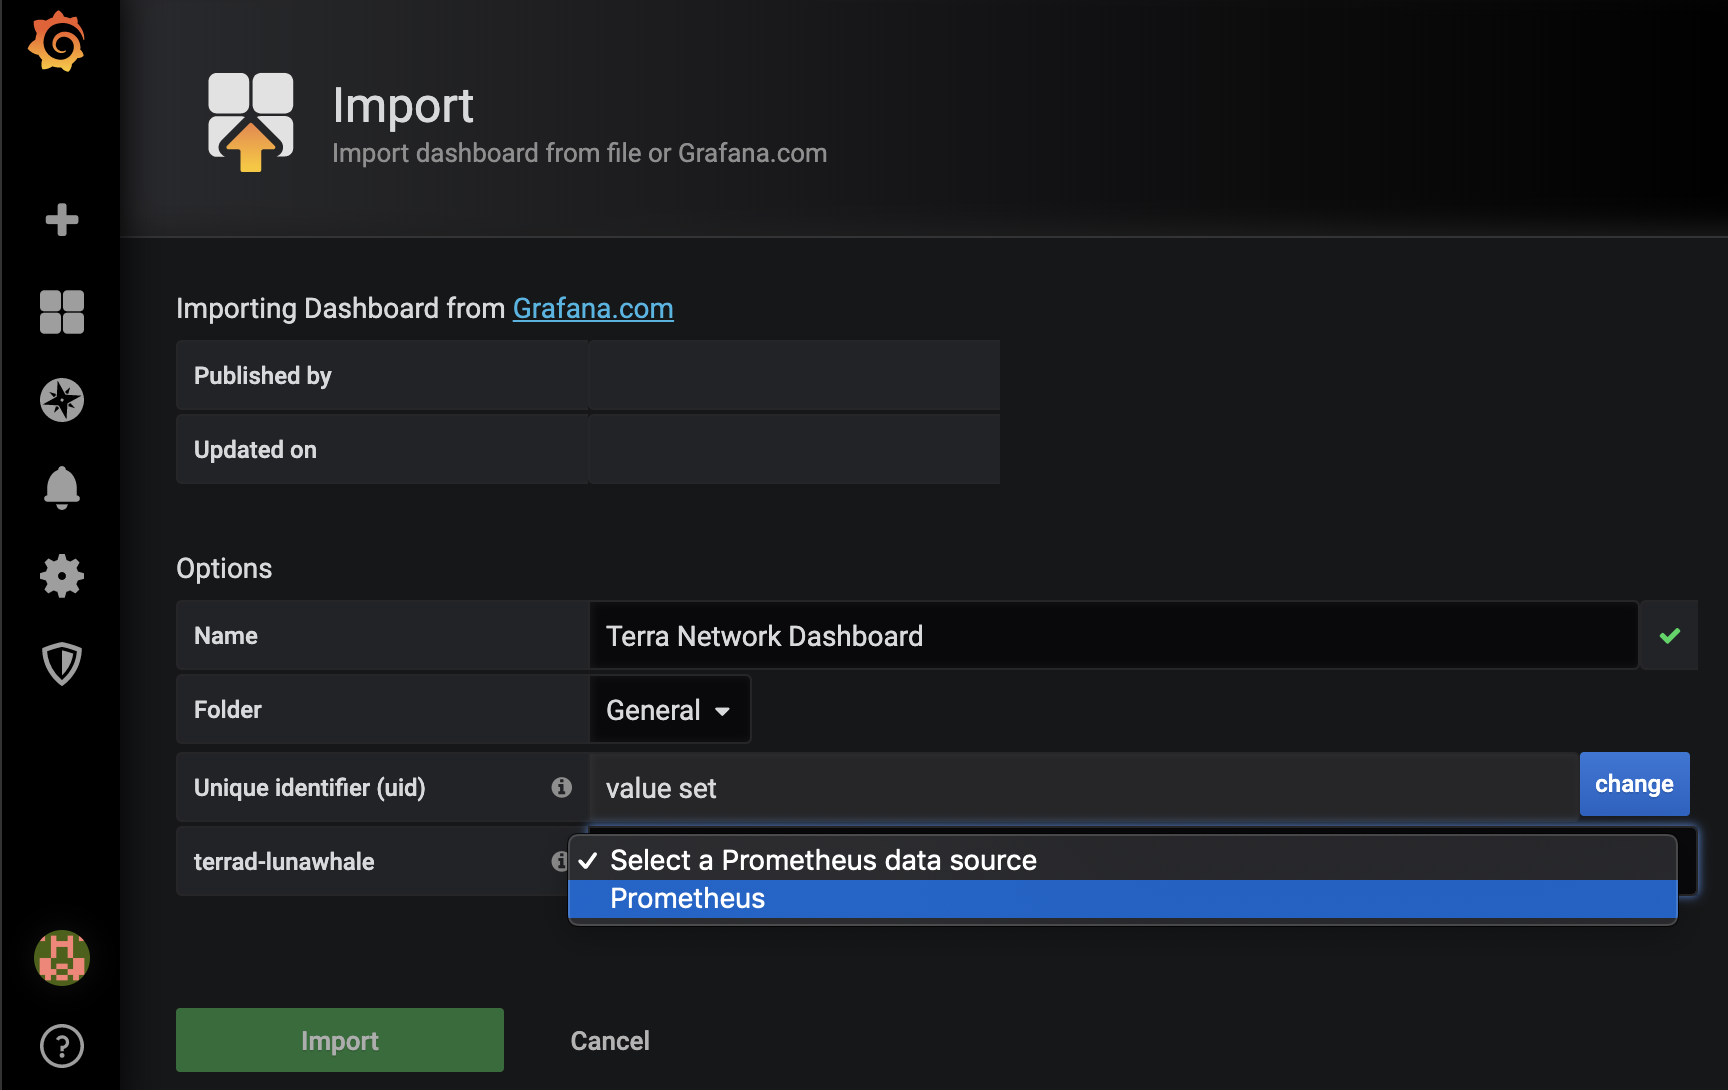Screen dimensions: 1728x1090
Task: Click the Folder label
Action: click(x=228, y=710)
